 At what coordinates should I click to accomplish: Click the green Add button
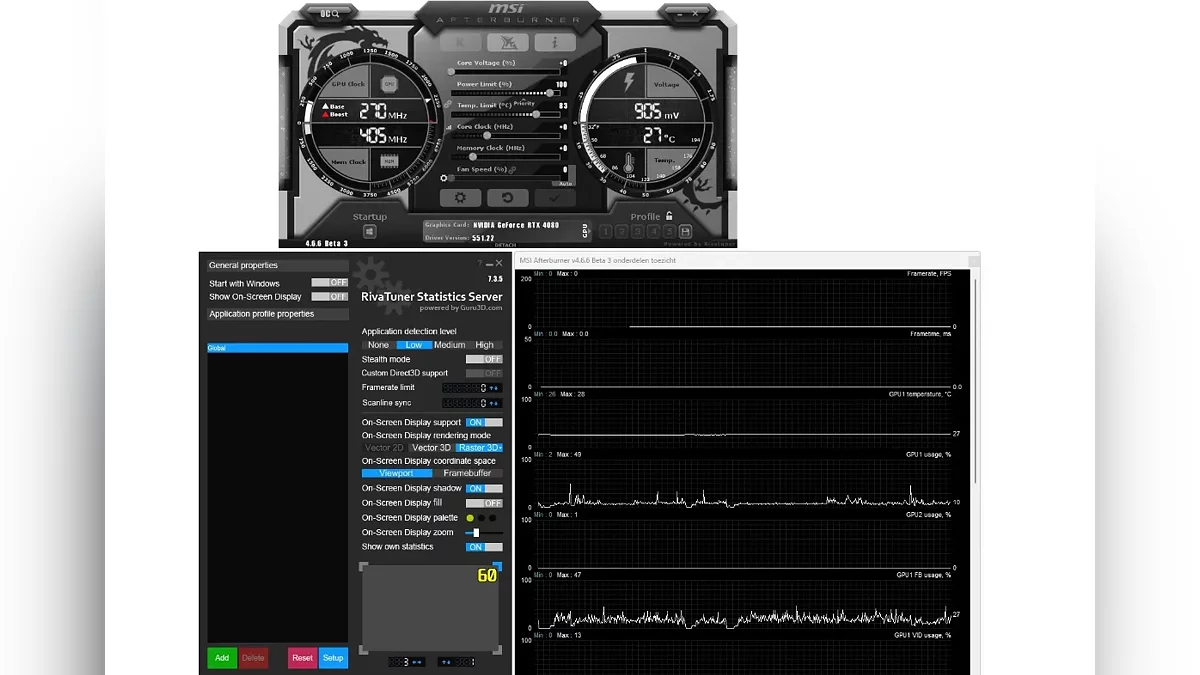(x=222, y=658)
